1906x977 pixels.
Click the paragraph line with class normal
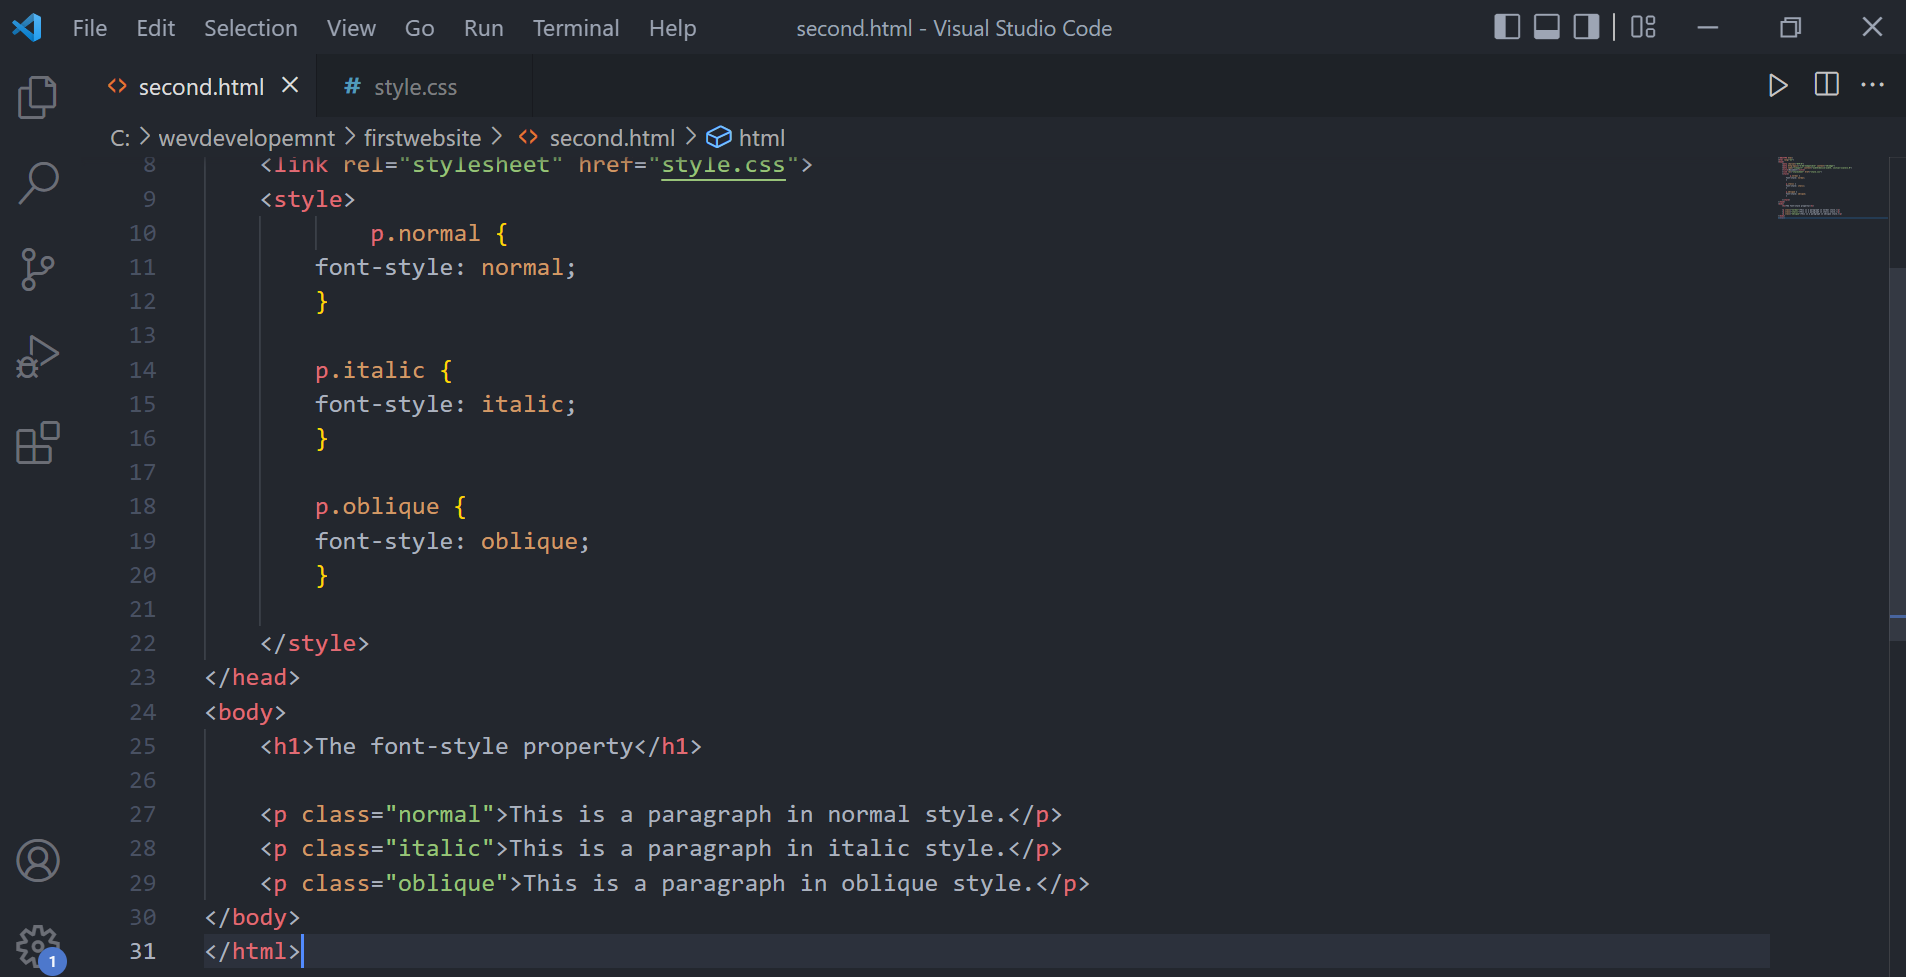(661, 814)
